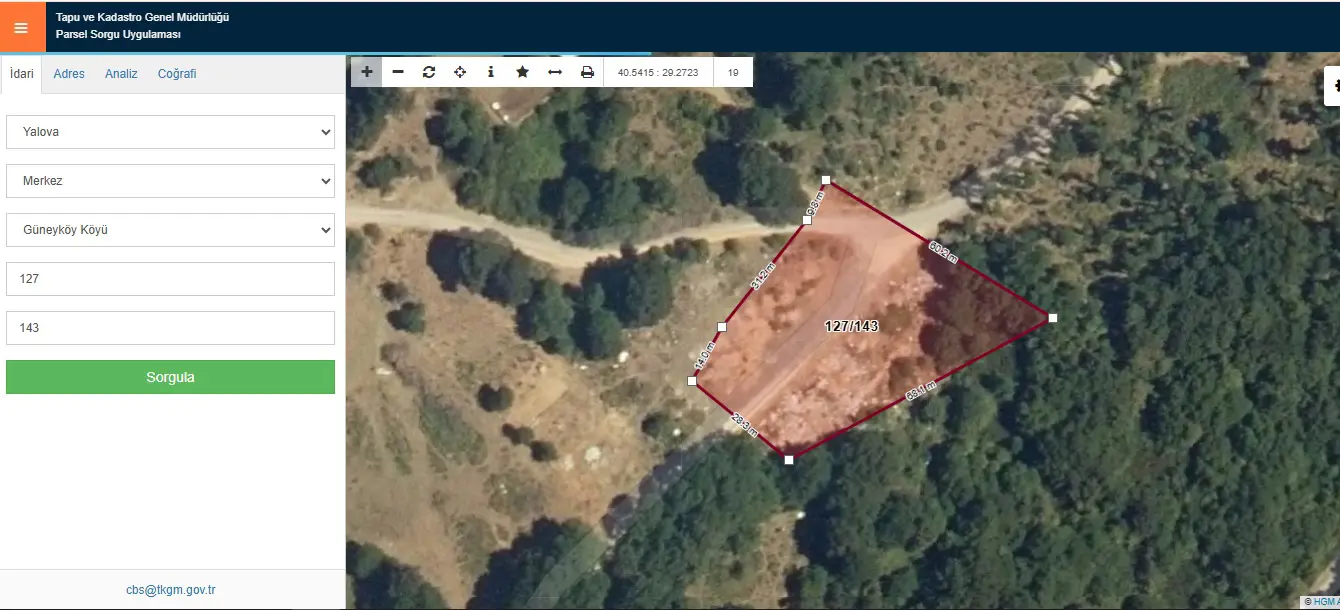Open the Güneyköy Köyü neighborhood dropdown
This screenshot has height=610, width=1340.
pos(170,230)
